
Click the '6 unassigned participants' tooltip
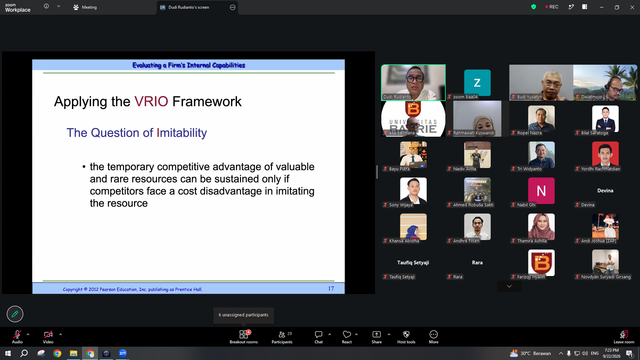click(244, 315)
